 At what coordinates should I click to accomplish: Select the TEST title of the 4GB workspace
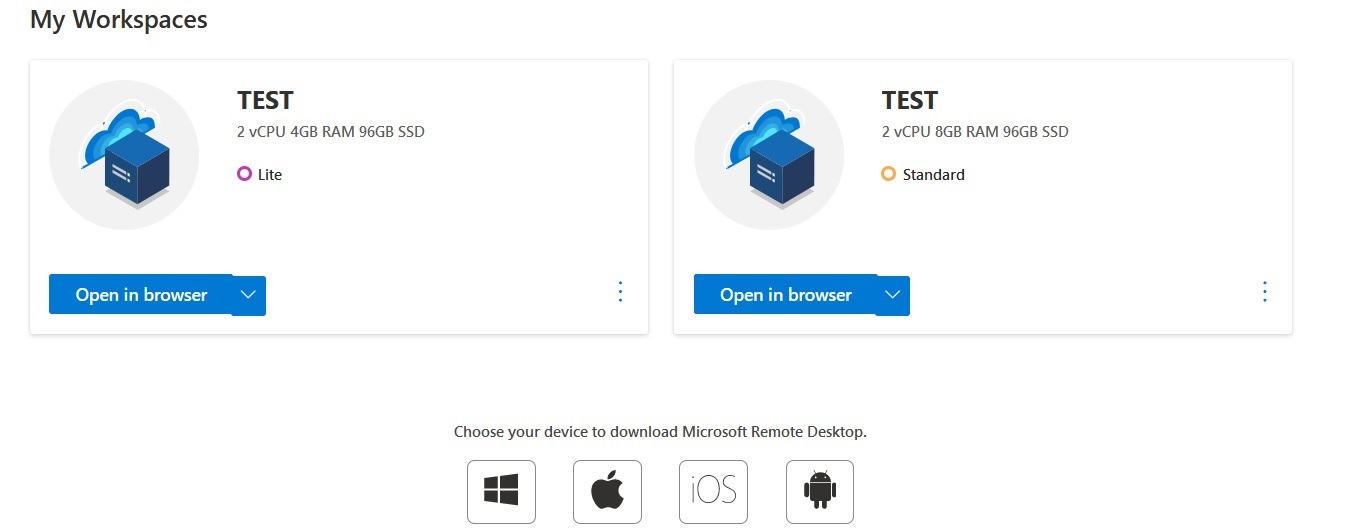(265, 100)
